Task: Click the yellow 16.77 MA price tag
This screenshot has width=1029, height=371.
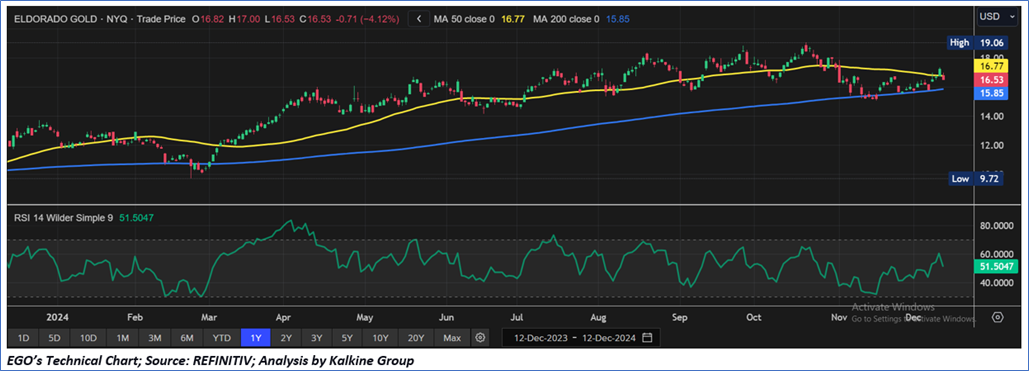Action: 990,66
